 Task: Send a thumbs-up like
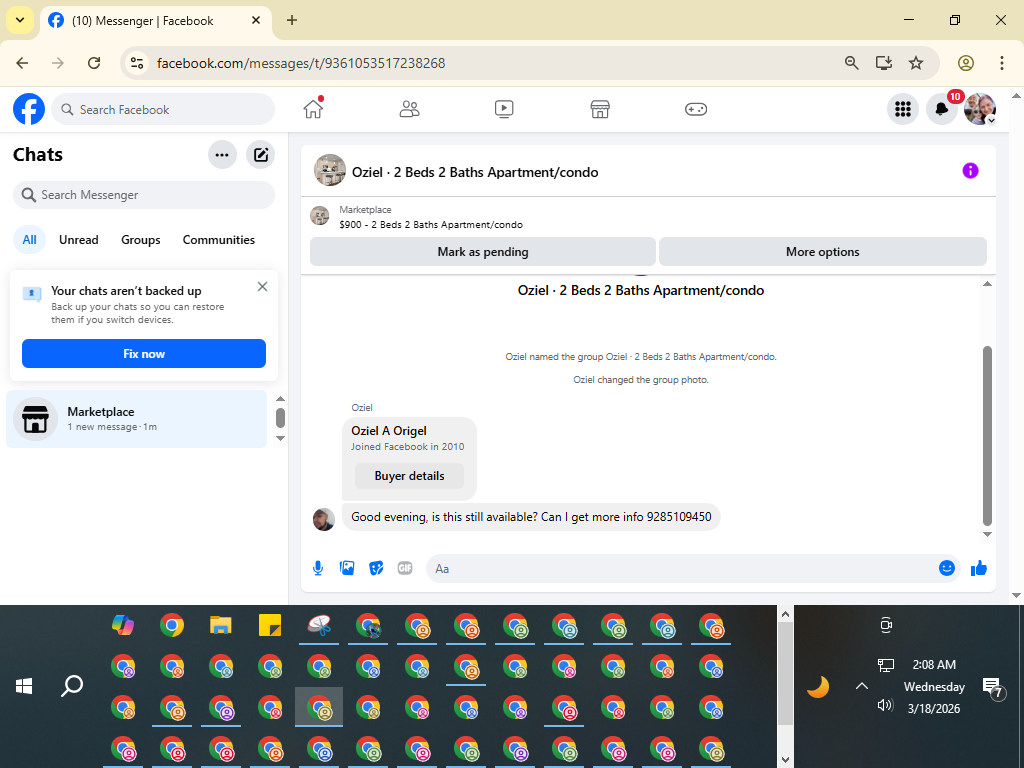(x=979, y=568)
